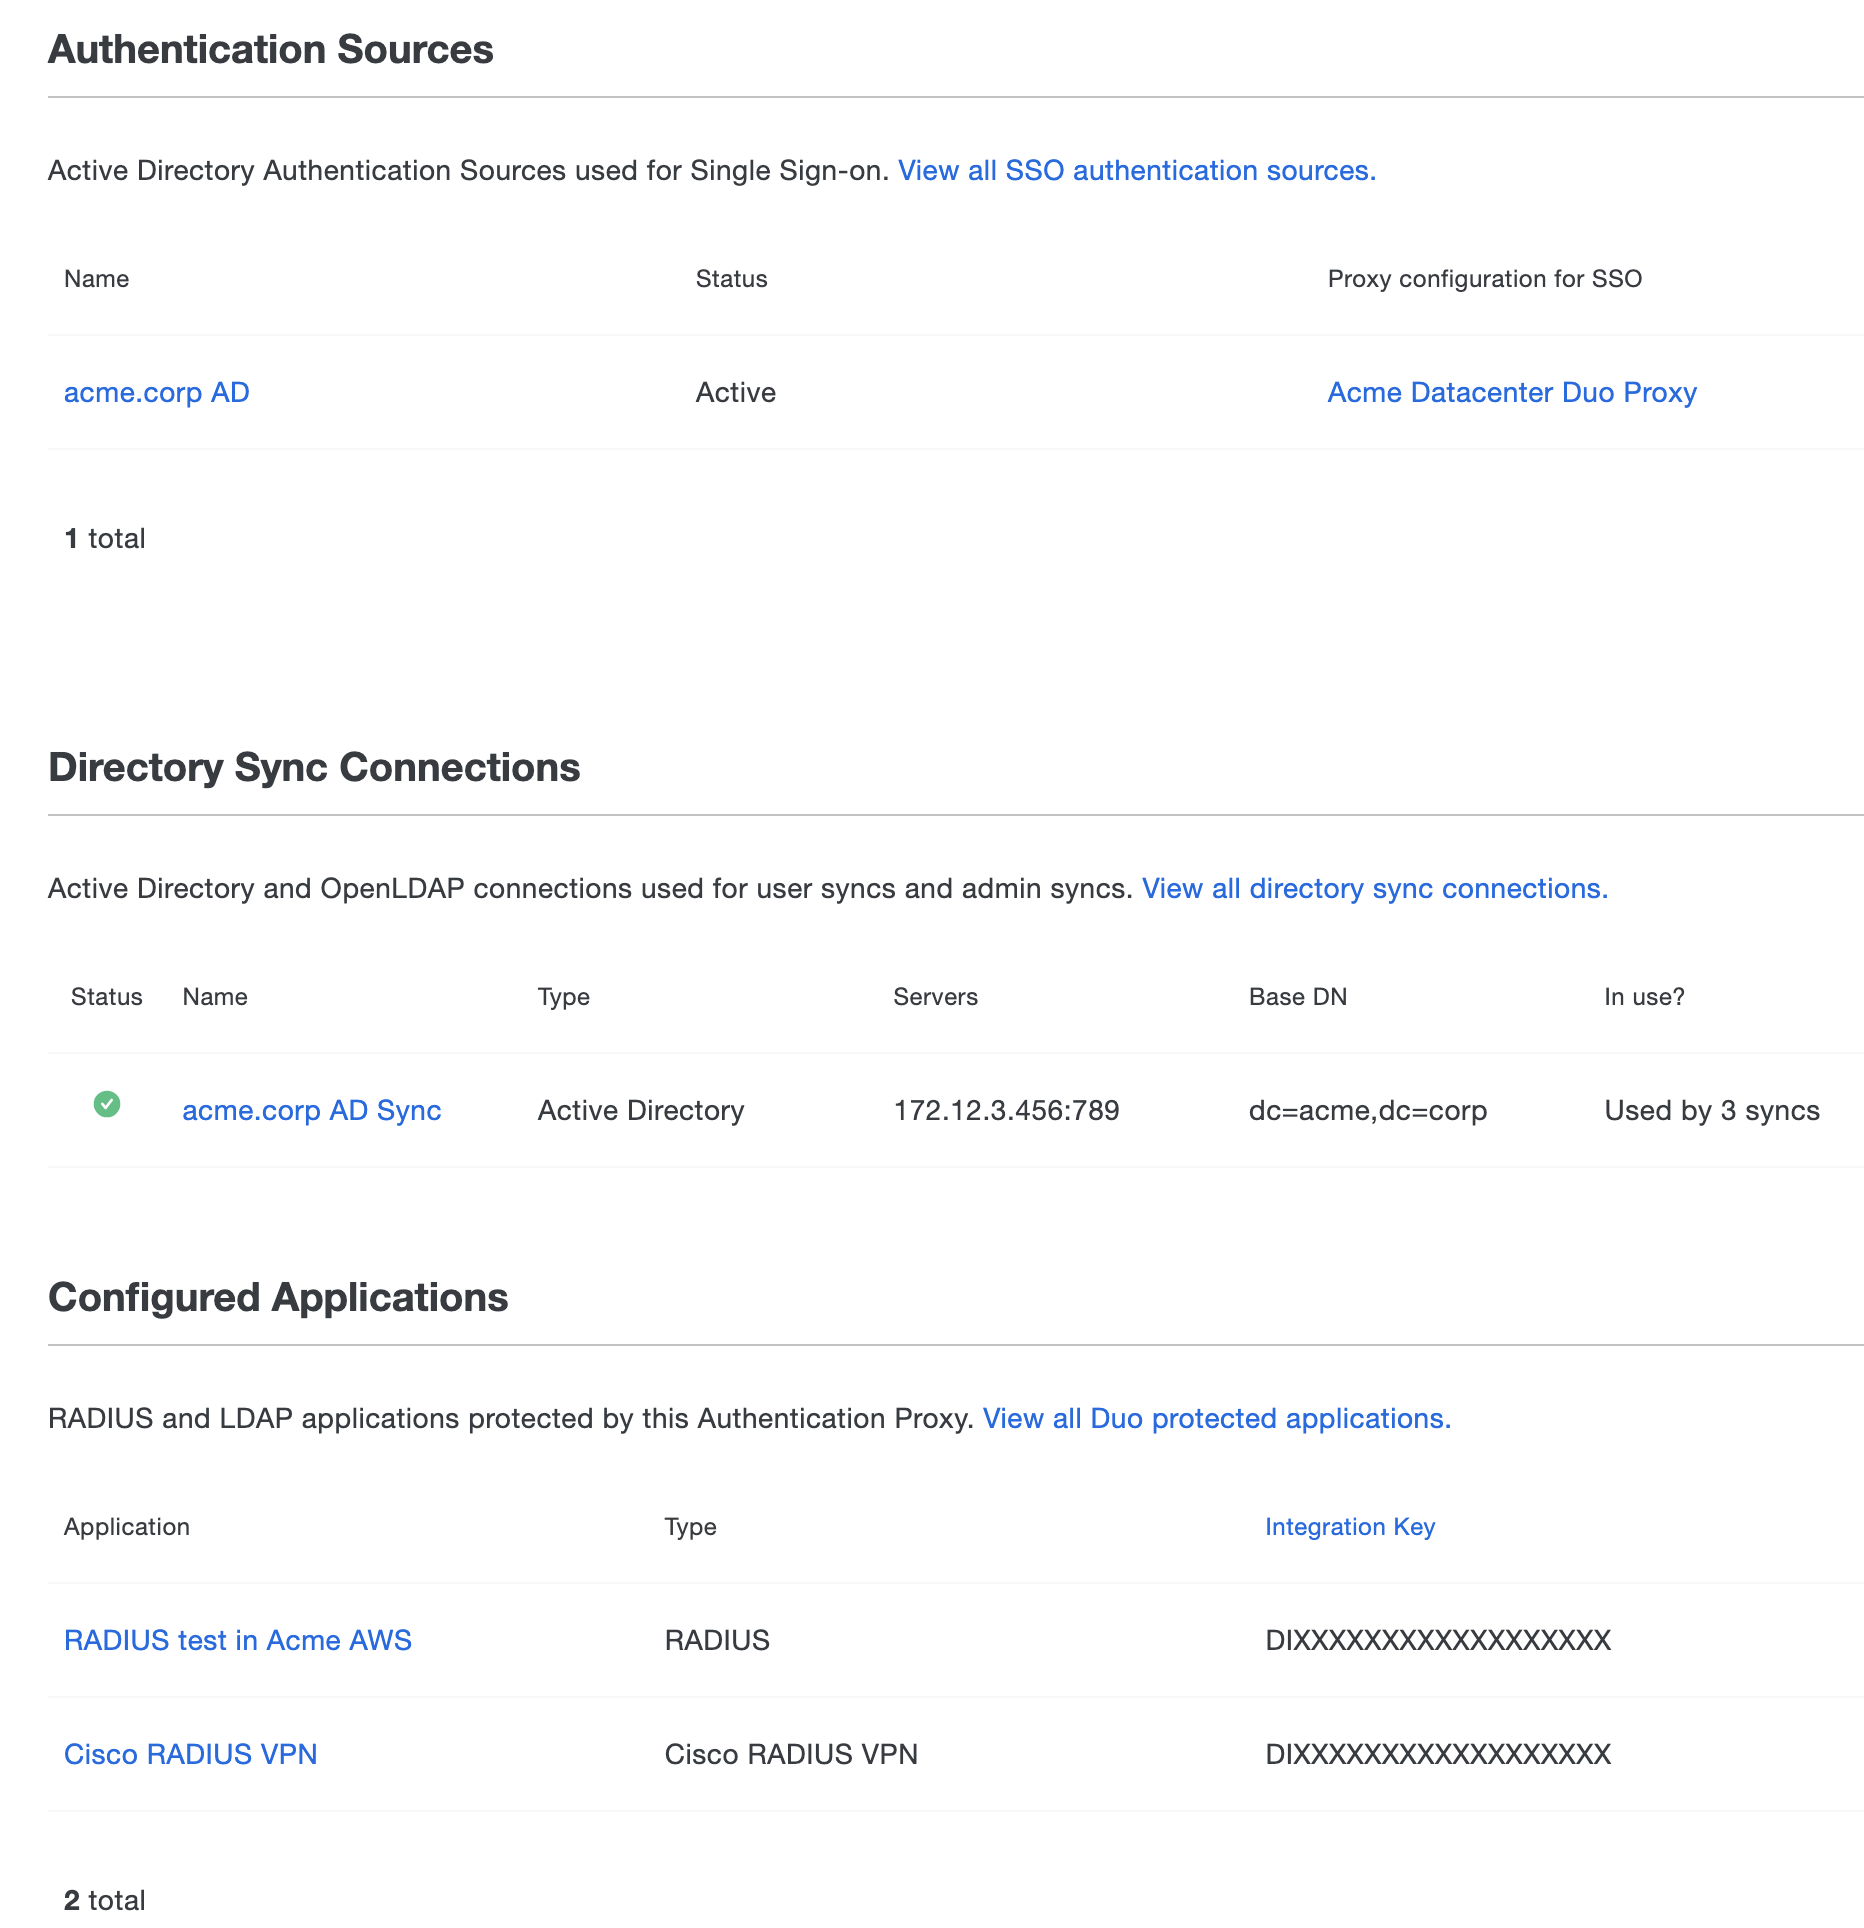Sort applications by Integration Key
Viewport: 1864px width, 1928px height.
(x=1349, y=1527)
